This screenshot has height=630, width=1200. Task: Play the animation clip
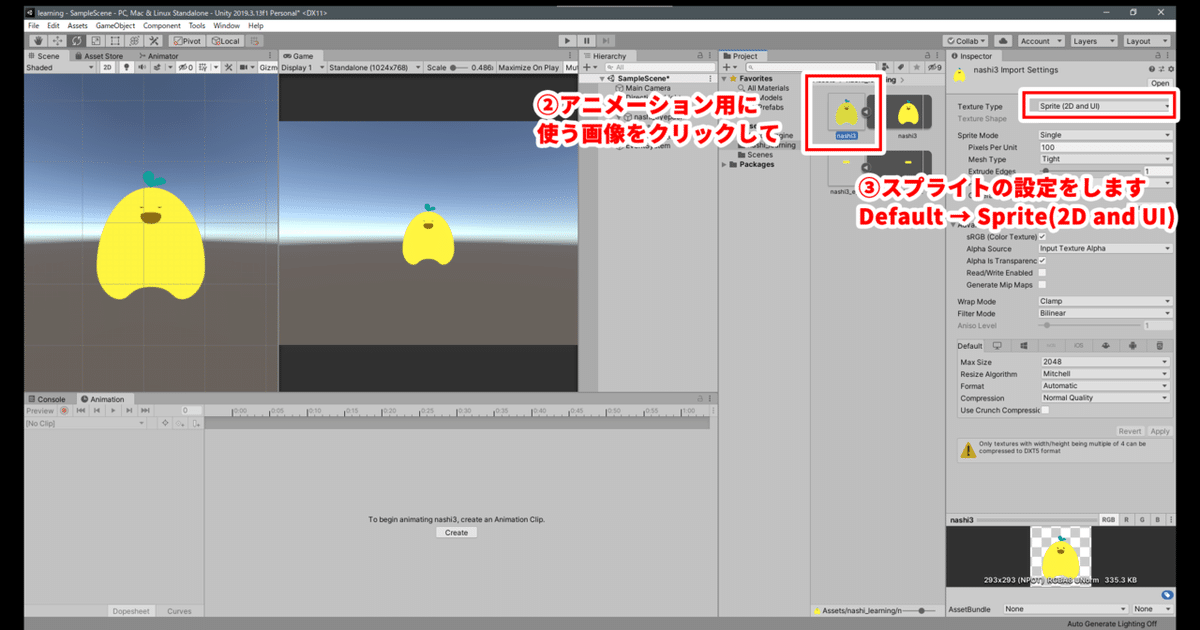point(113,411)
